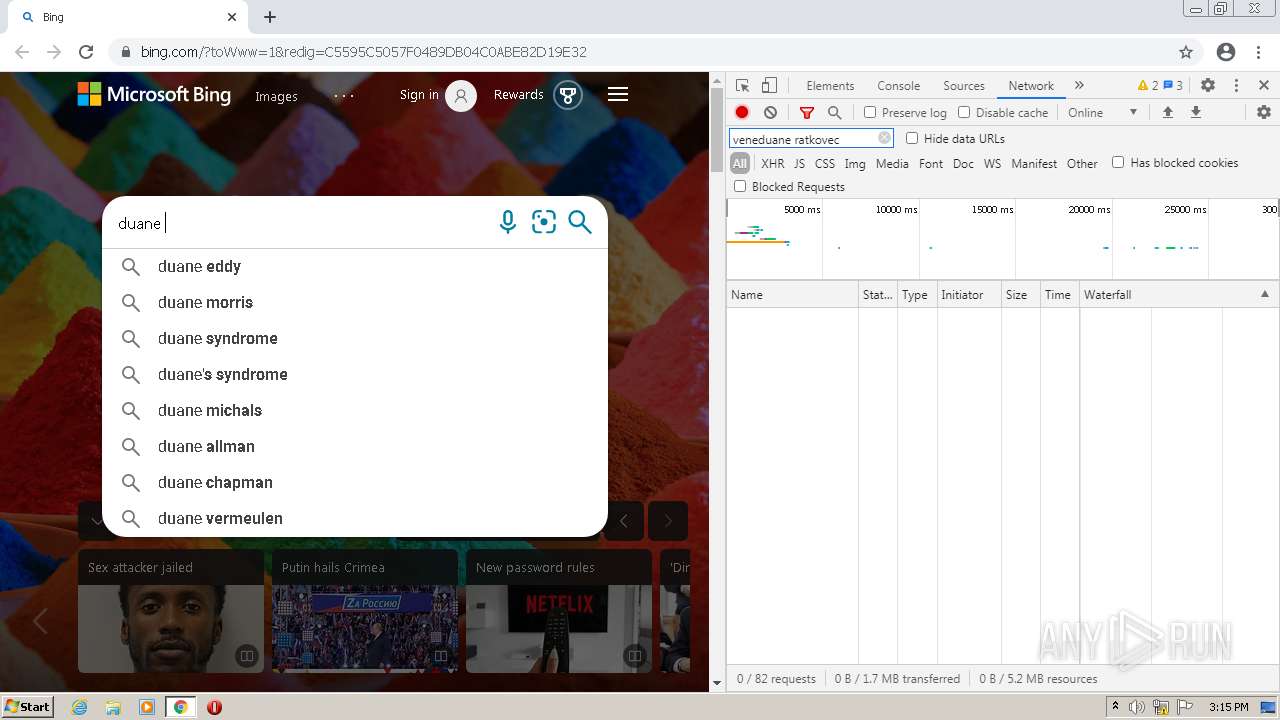Open Images link on Bing

[x=276, y=96]
